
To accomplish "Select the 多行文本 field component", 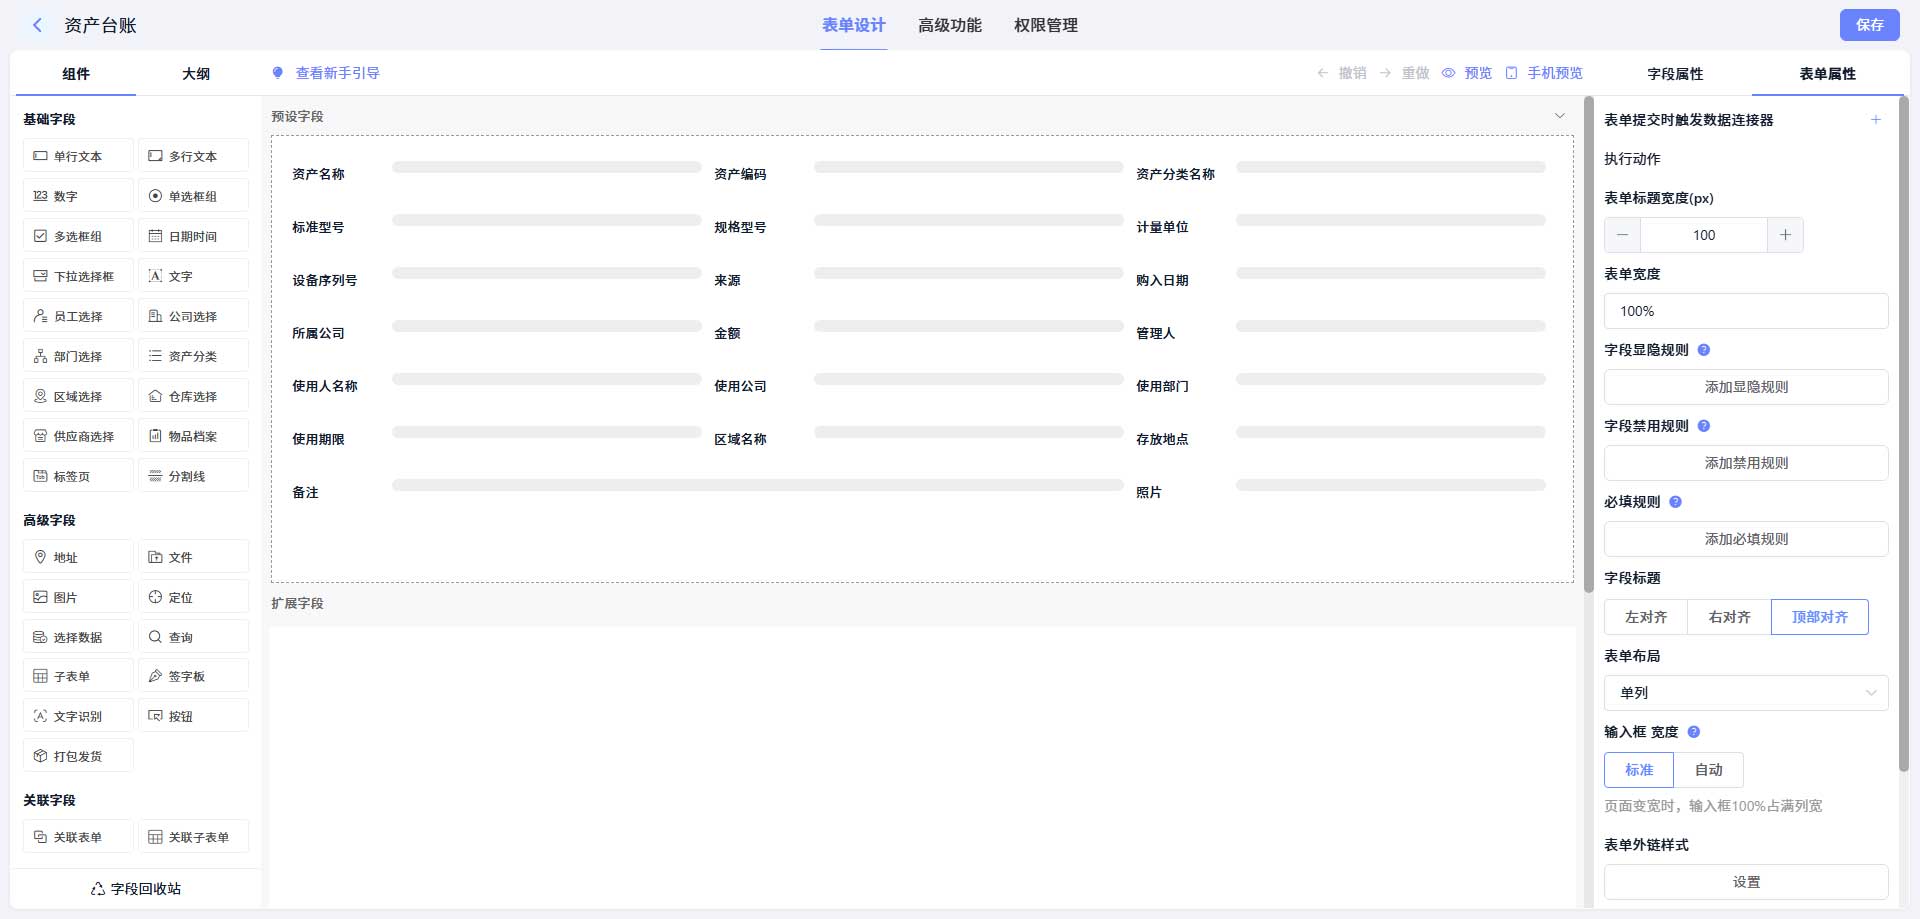I will tap(193, 156).
